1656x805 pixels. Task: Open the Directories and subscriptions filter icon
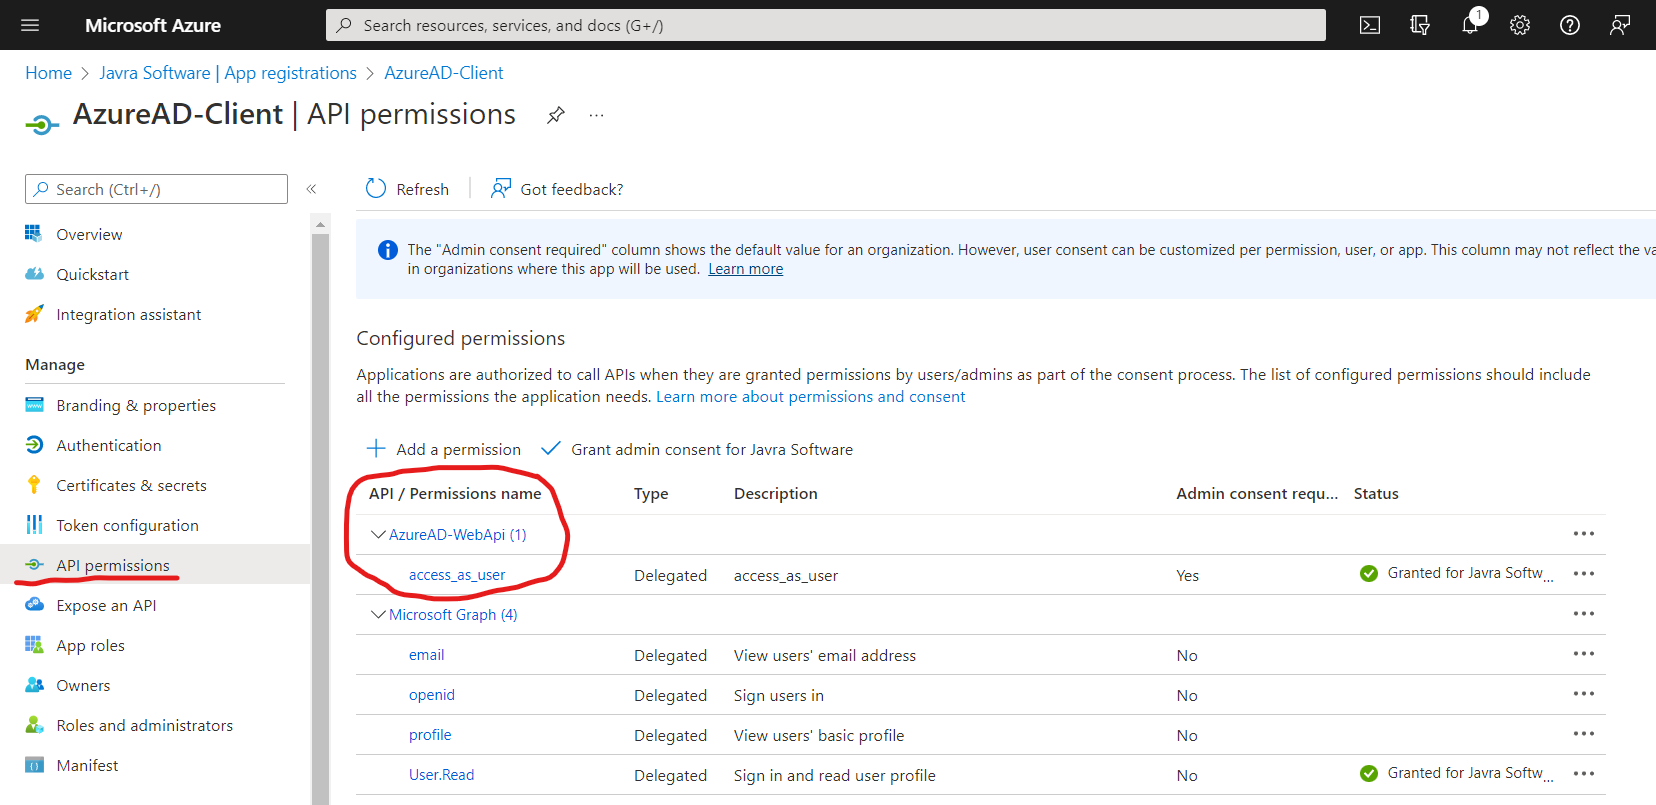(x=1420, y=25)
